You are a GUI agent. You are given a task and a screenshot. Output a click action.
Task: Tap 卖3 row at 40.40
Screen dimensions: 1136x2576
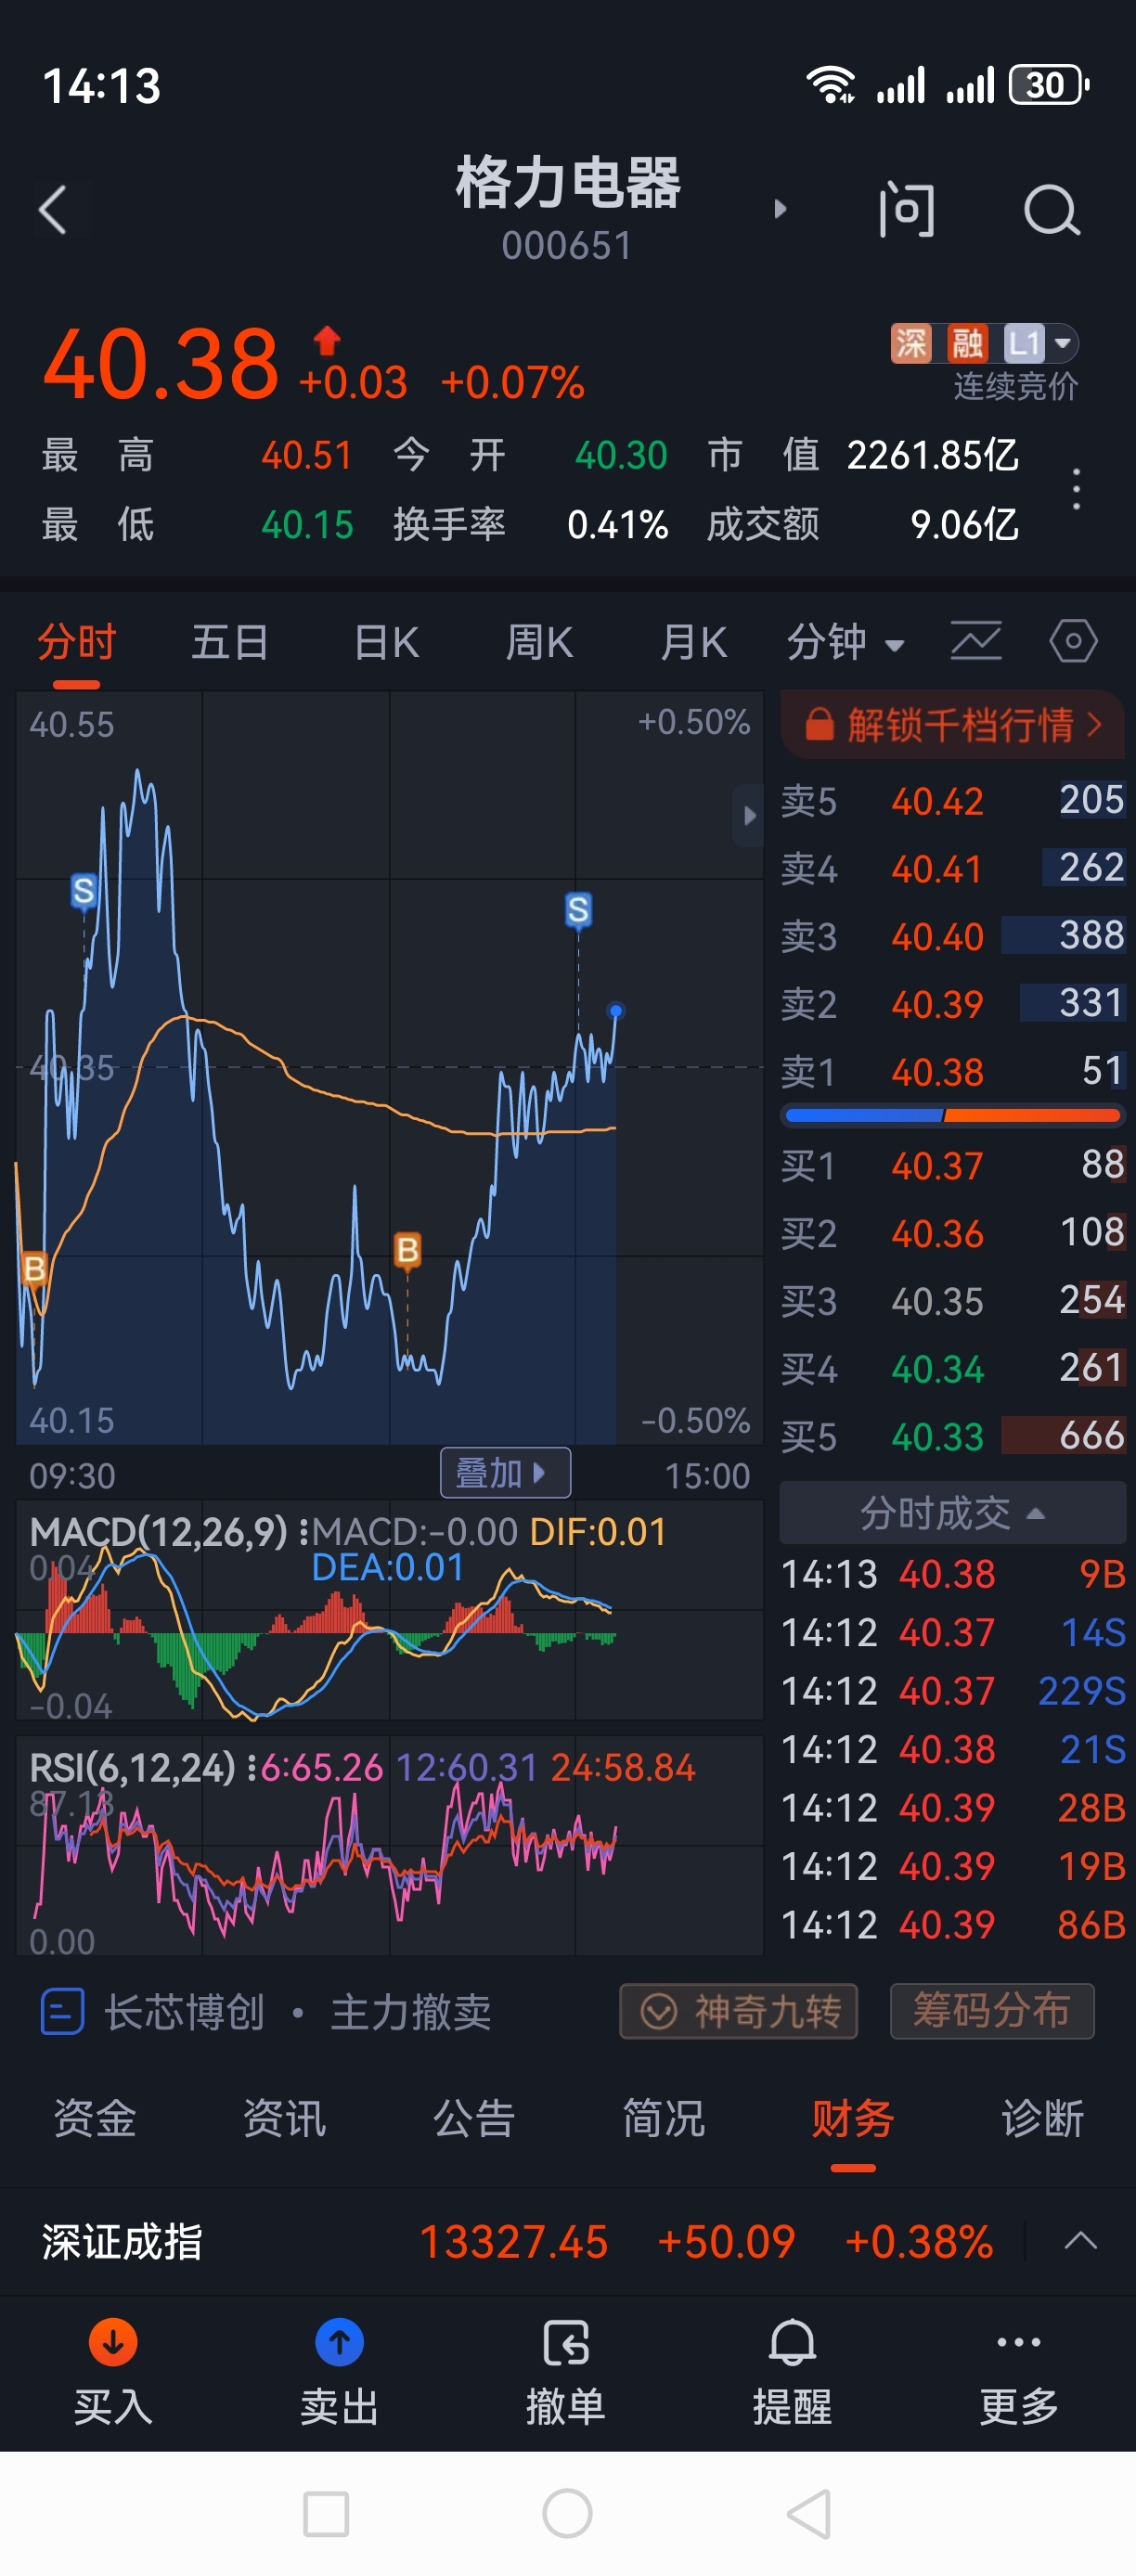click(x=952, y=936)
